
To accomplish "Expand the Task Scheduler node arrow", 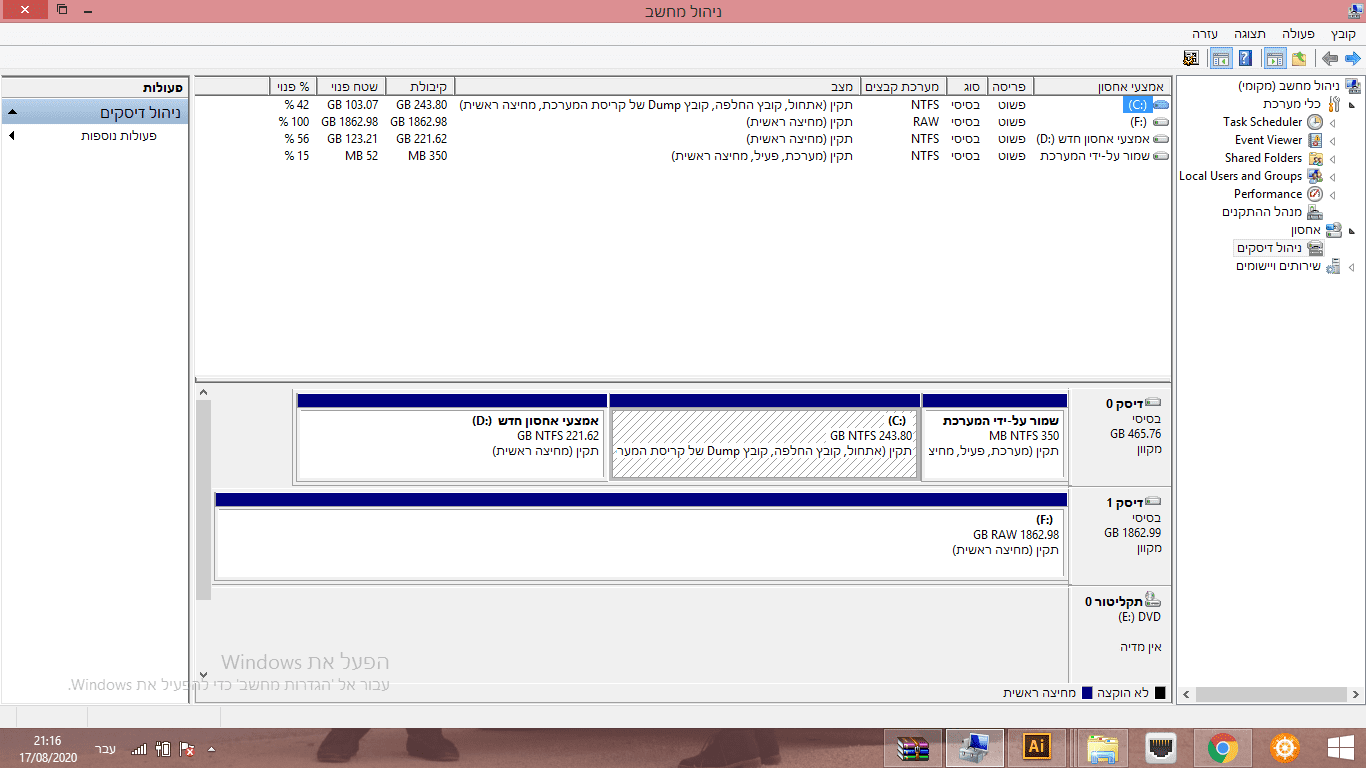I will pos(1333,123).
